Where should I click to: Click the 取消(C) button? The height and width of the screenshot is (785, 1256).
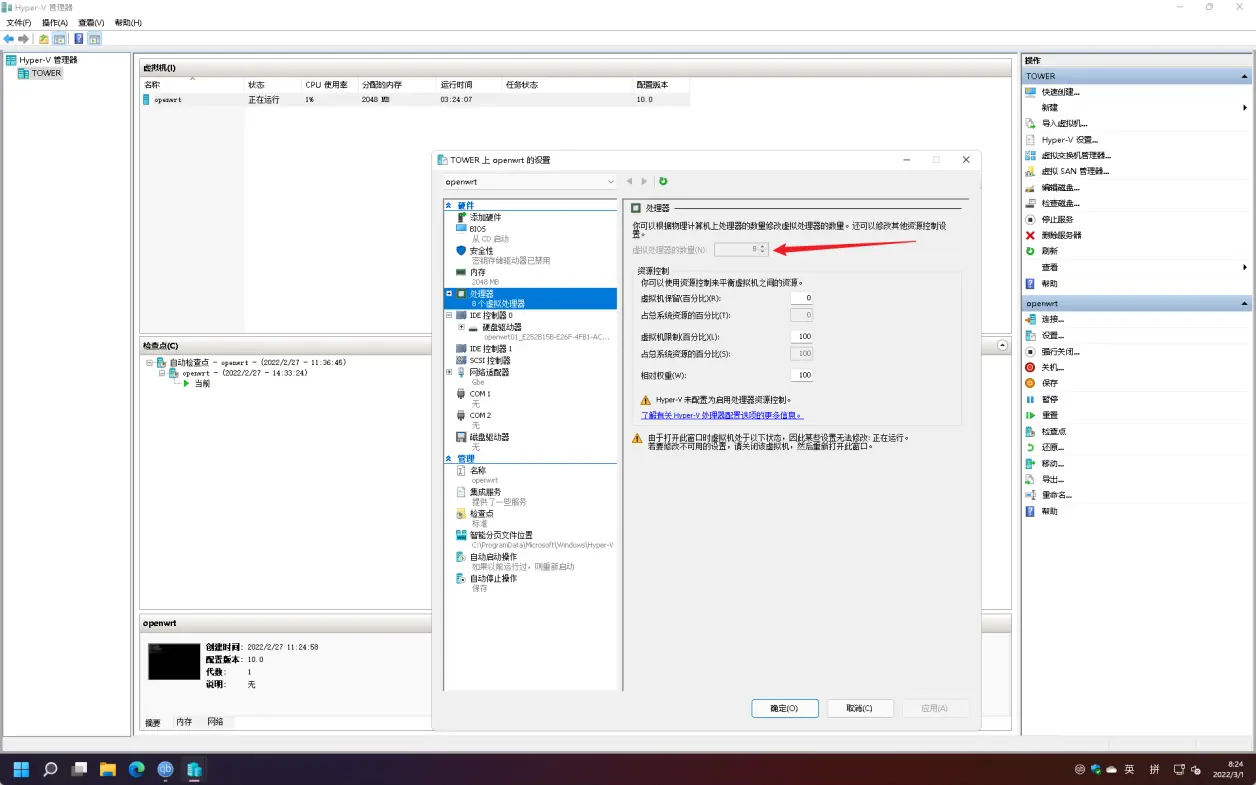click(859, 708)
